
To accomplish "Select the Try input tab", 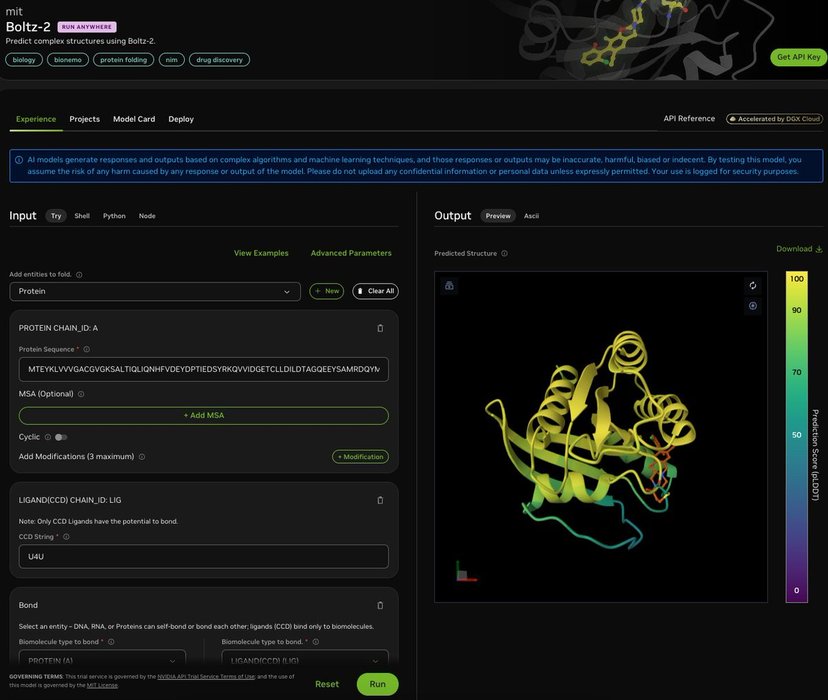I will 56,216.
